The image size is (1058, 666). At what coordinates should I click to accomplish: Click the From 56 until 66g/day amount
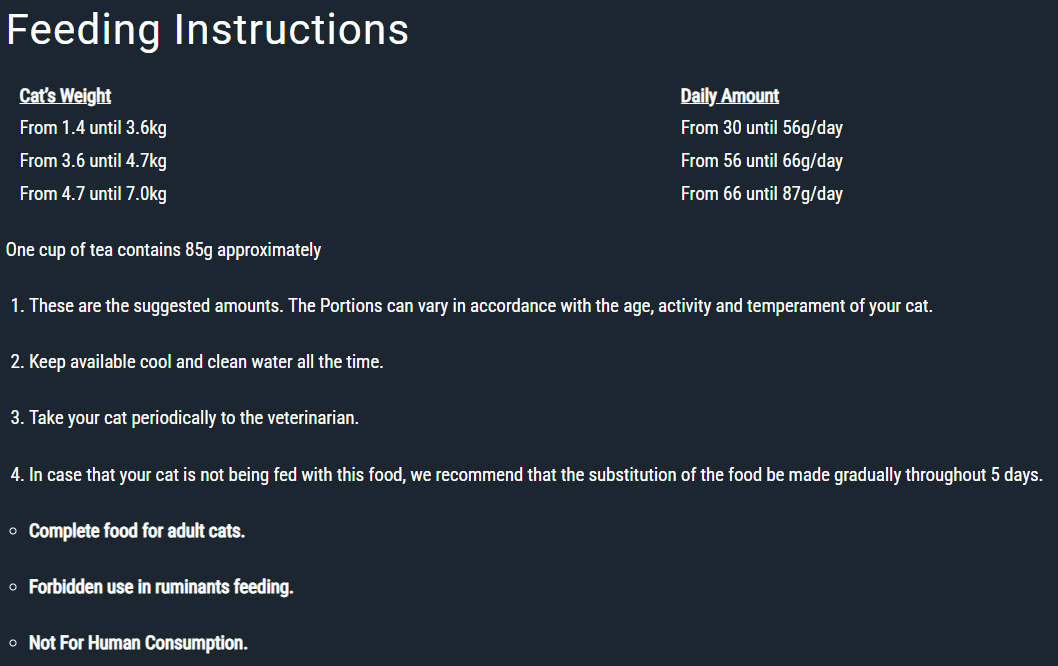762,161
